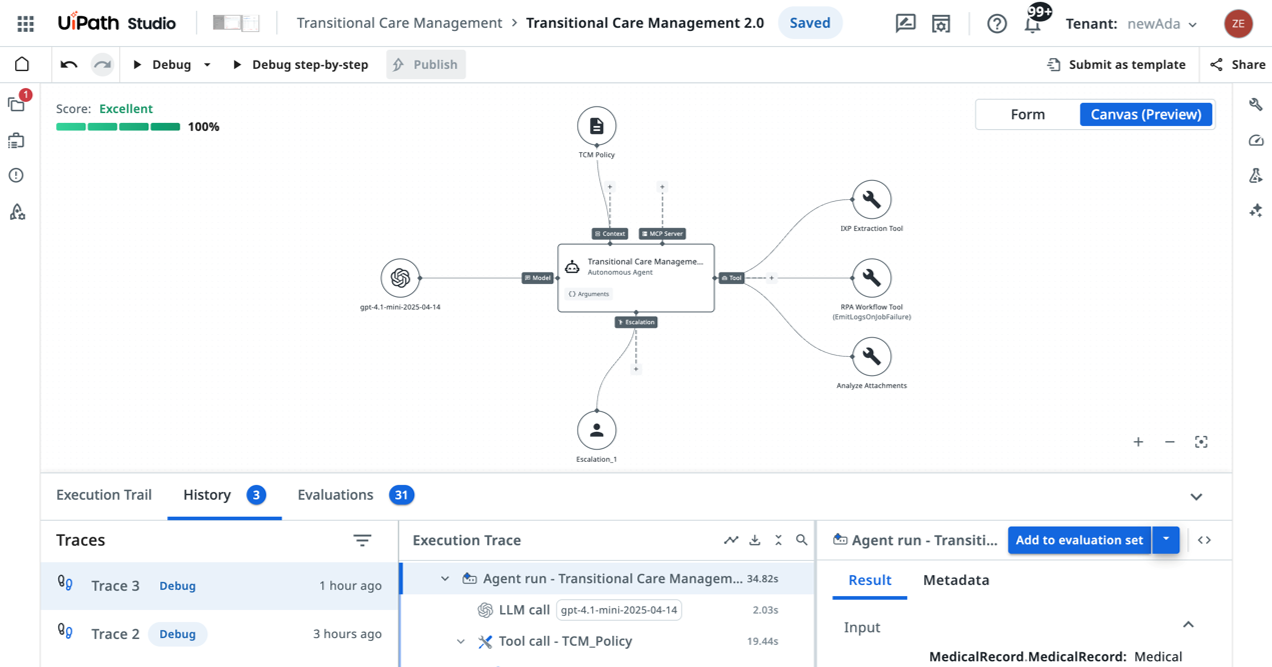Screen dimensions: 1272x667
Task: Click the UiPath Studio logo
Action: [x=117, y=23]
